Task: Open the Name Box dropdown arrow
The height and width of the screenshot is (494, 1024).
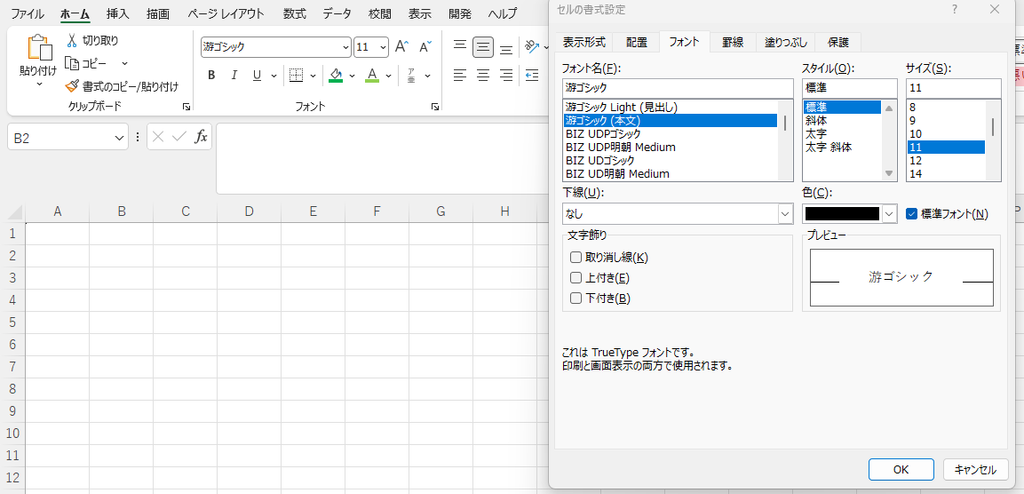Action: pyautogui.click(x=119, y=137)
